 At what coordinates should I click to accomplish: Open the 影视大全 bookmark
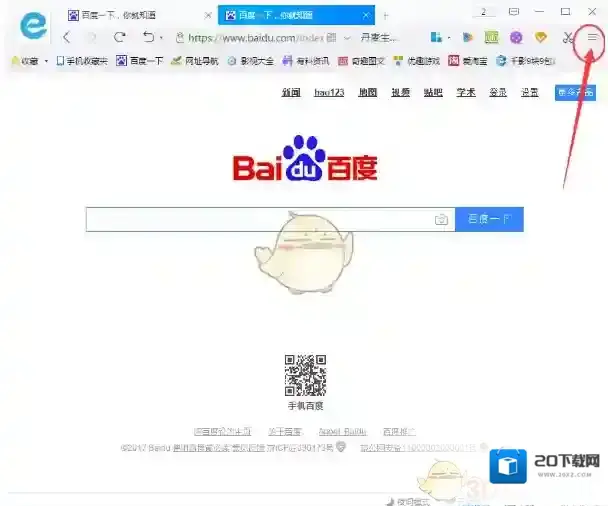point(250,61)
